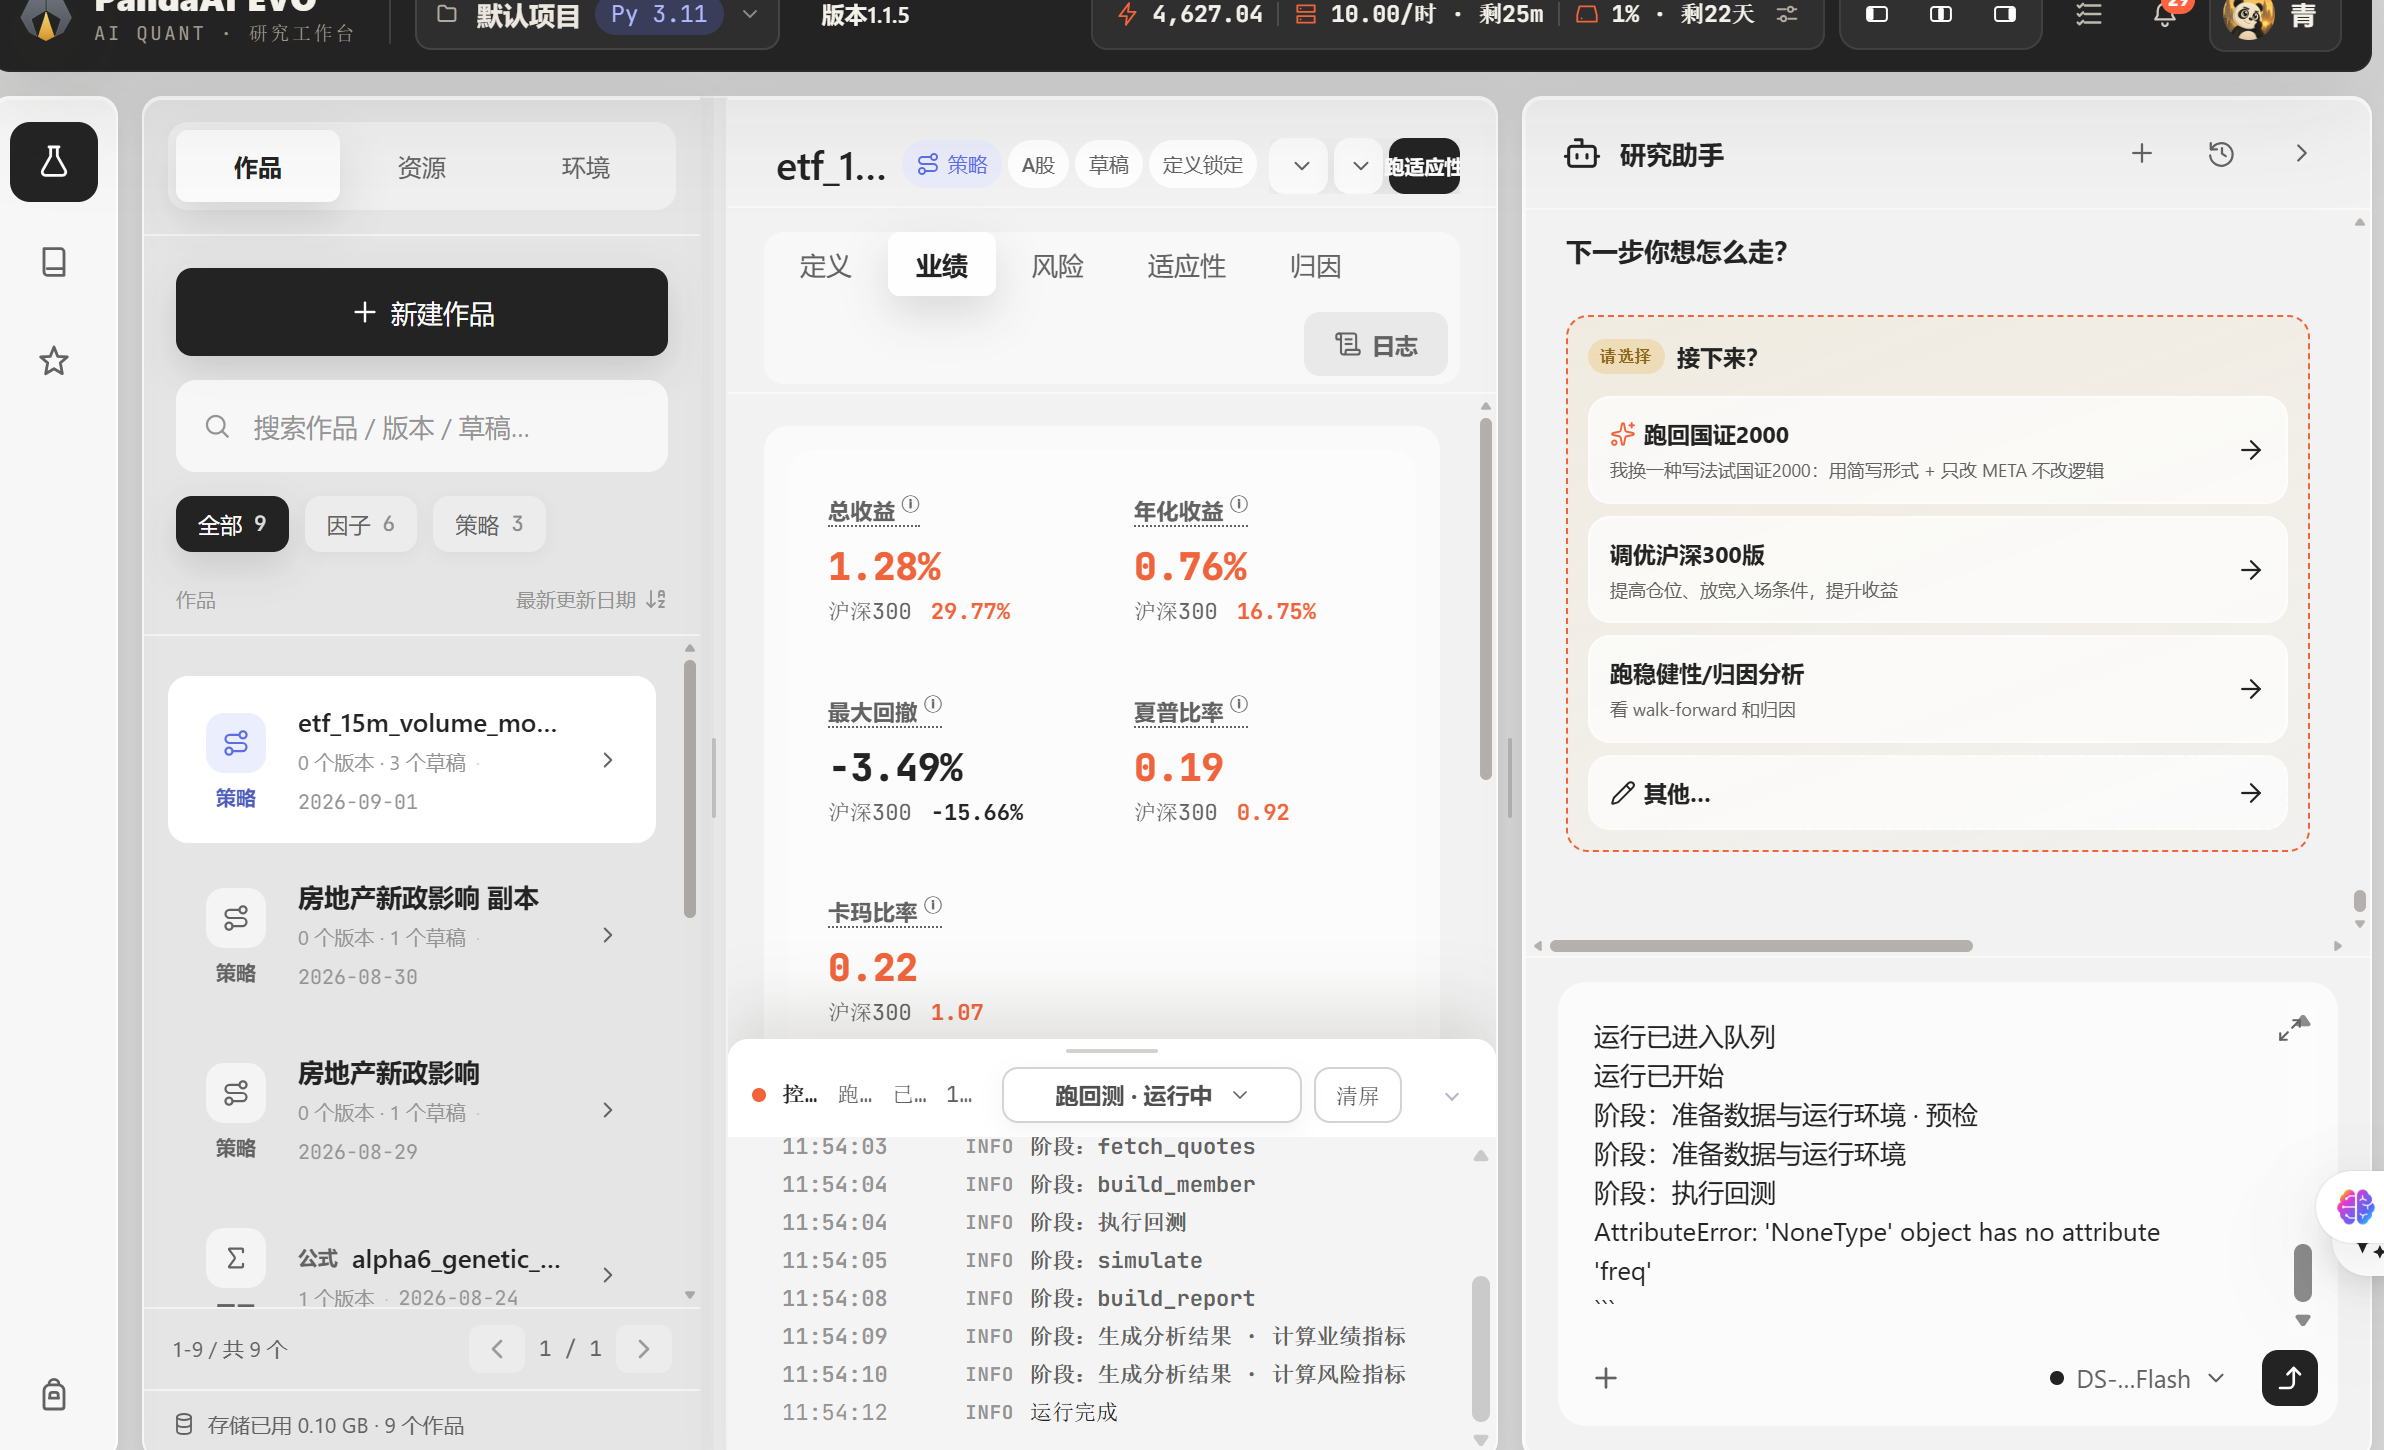This screenshot has width=2384, height=1450.
Task: Show info tooltip for 卡玛比率
Action: coord(933,905)
